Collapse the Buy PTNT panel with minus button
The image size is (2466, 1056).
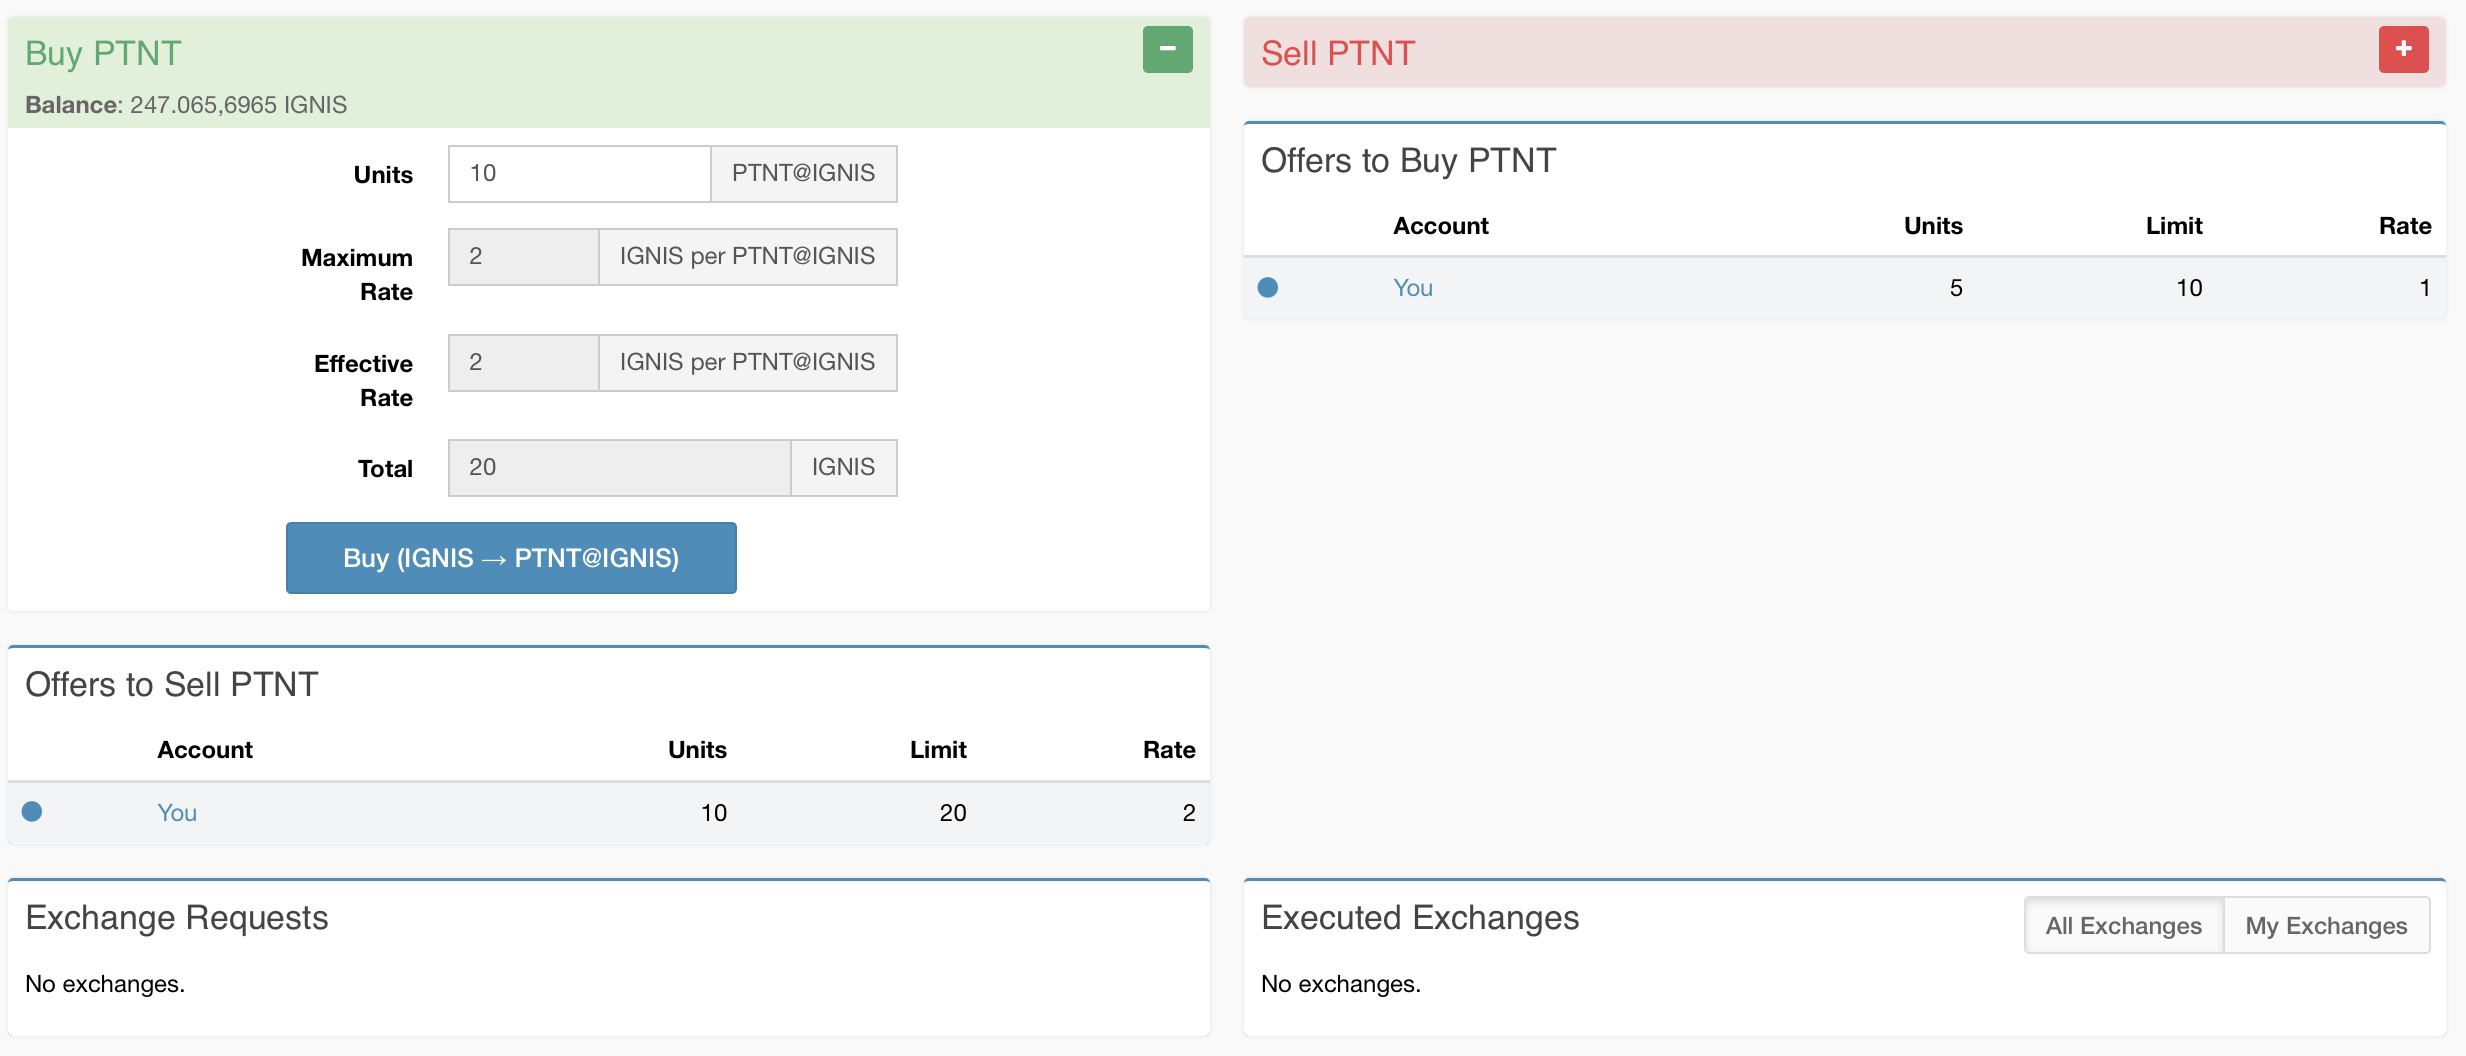[1167, 49]
